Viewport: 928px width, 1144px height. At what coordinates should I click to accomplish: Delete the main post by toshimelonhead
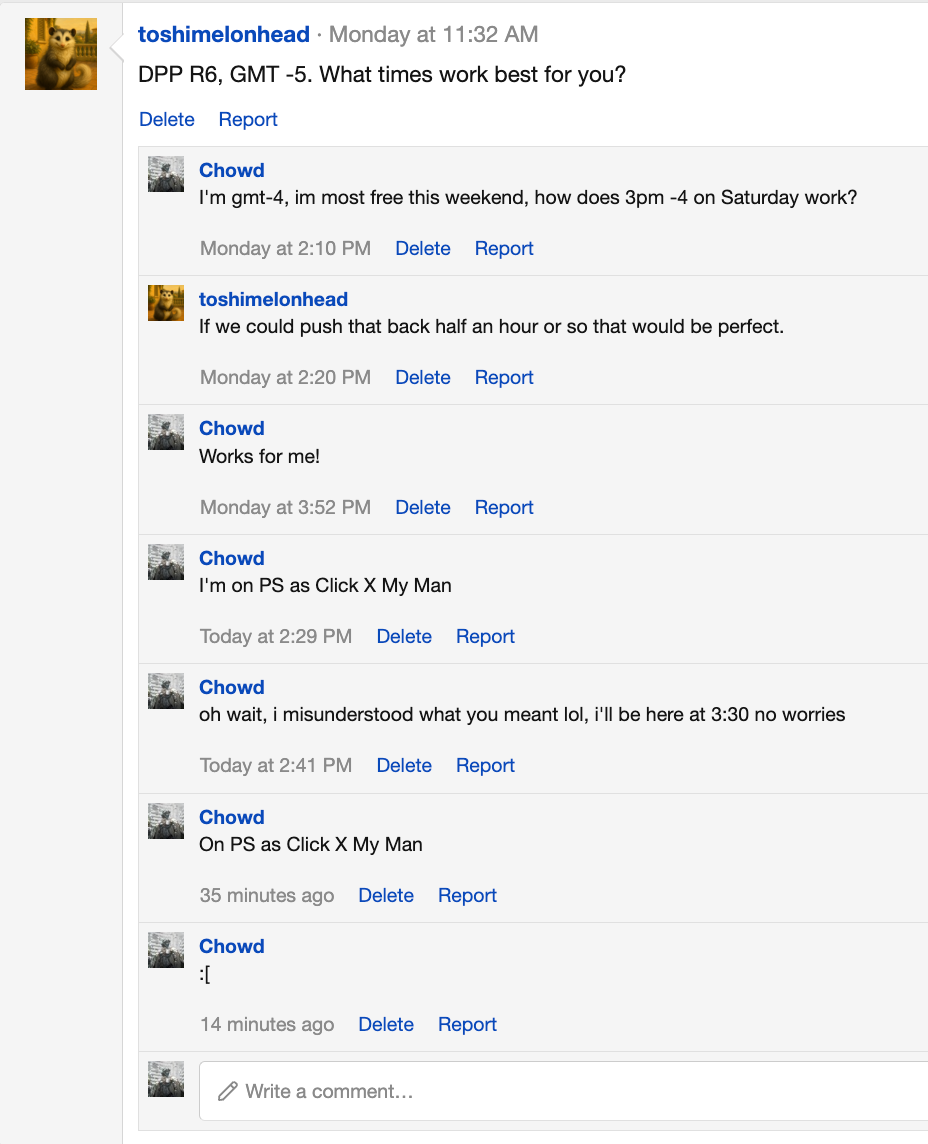pyautogui.click(x=167, y=119)
